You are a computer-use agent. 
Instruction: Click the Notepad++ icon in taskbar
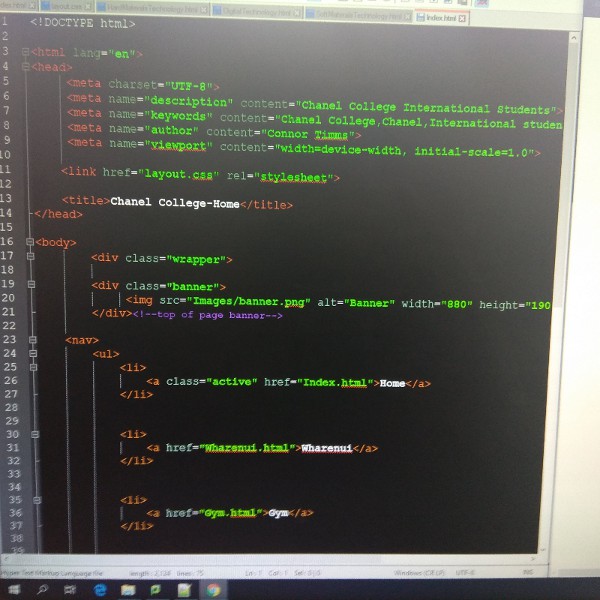coord(184,590)
